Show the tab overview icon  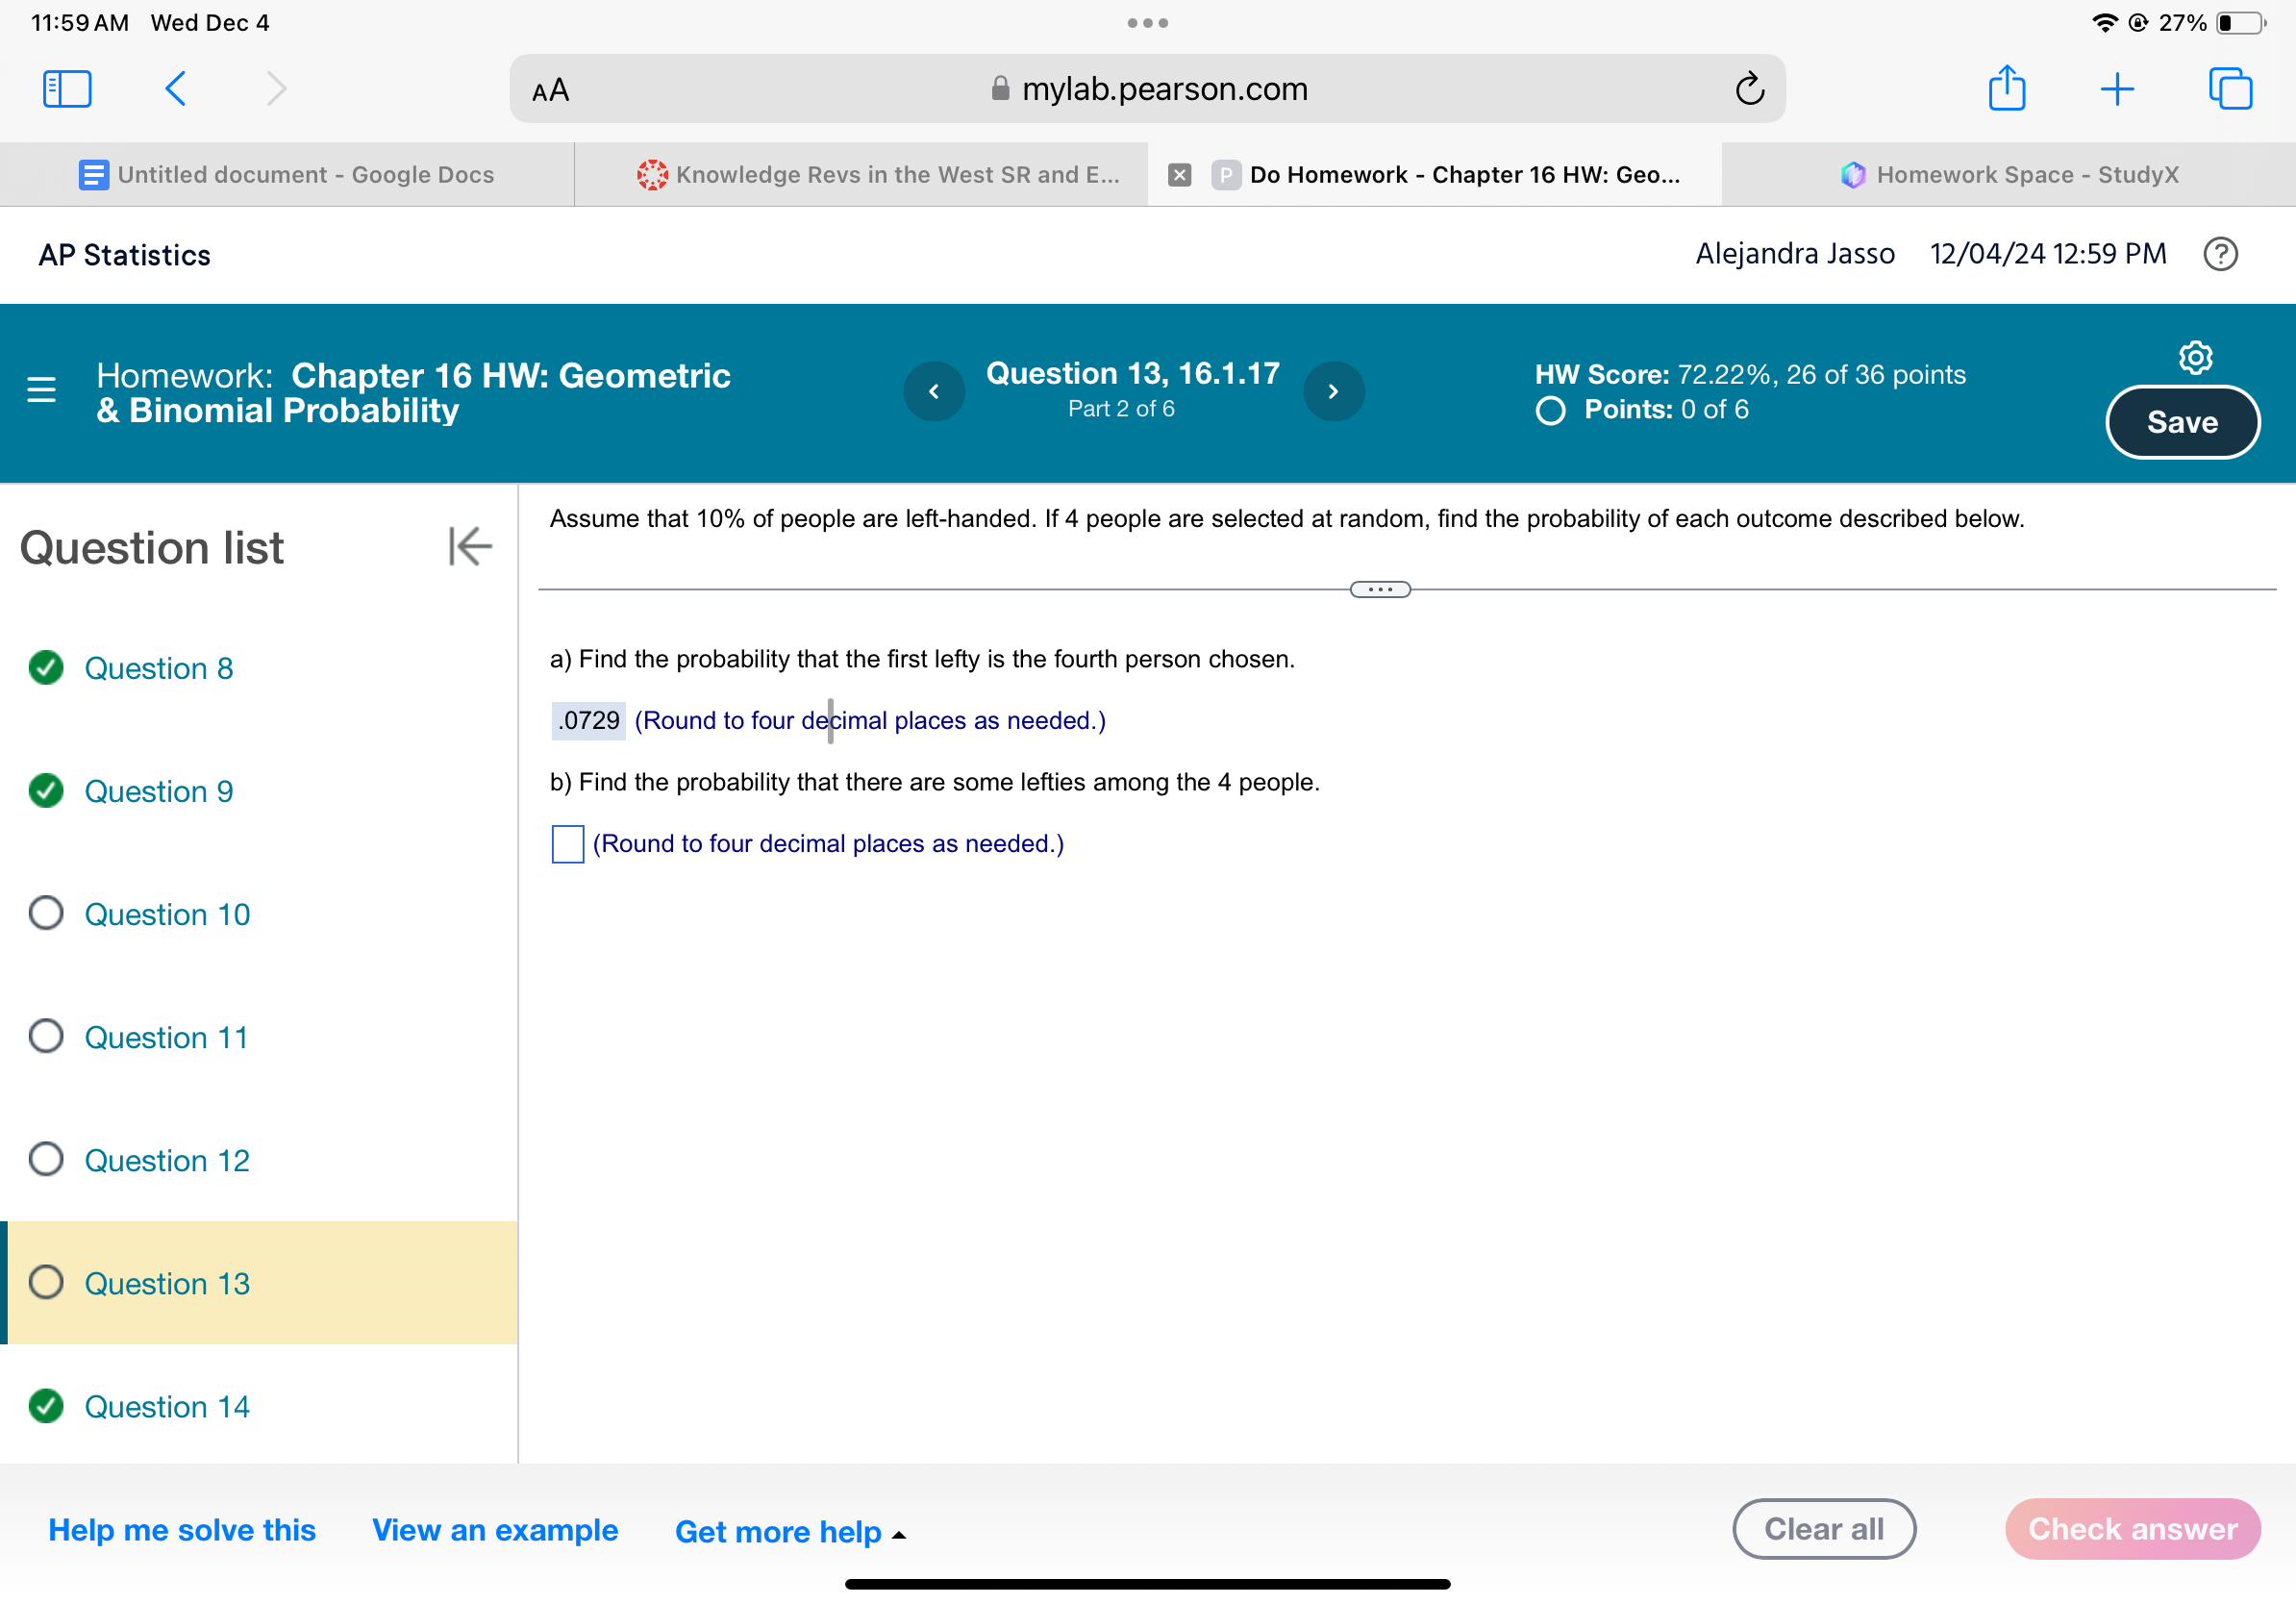click(2229, 88)
